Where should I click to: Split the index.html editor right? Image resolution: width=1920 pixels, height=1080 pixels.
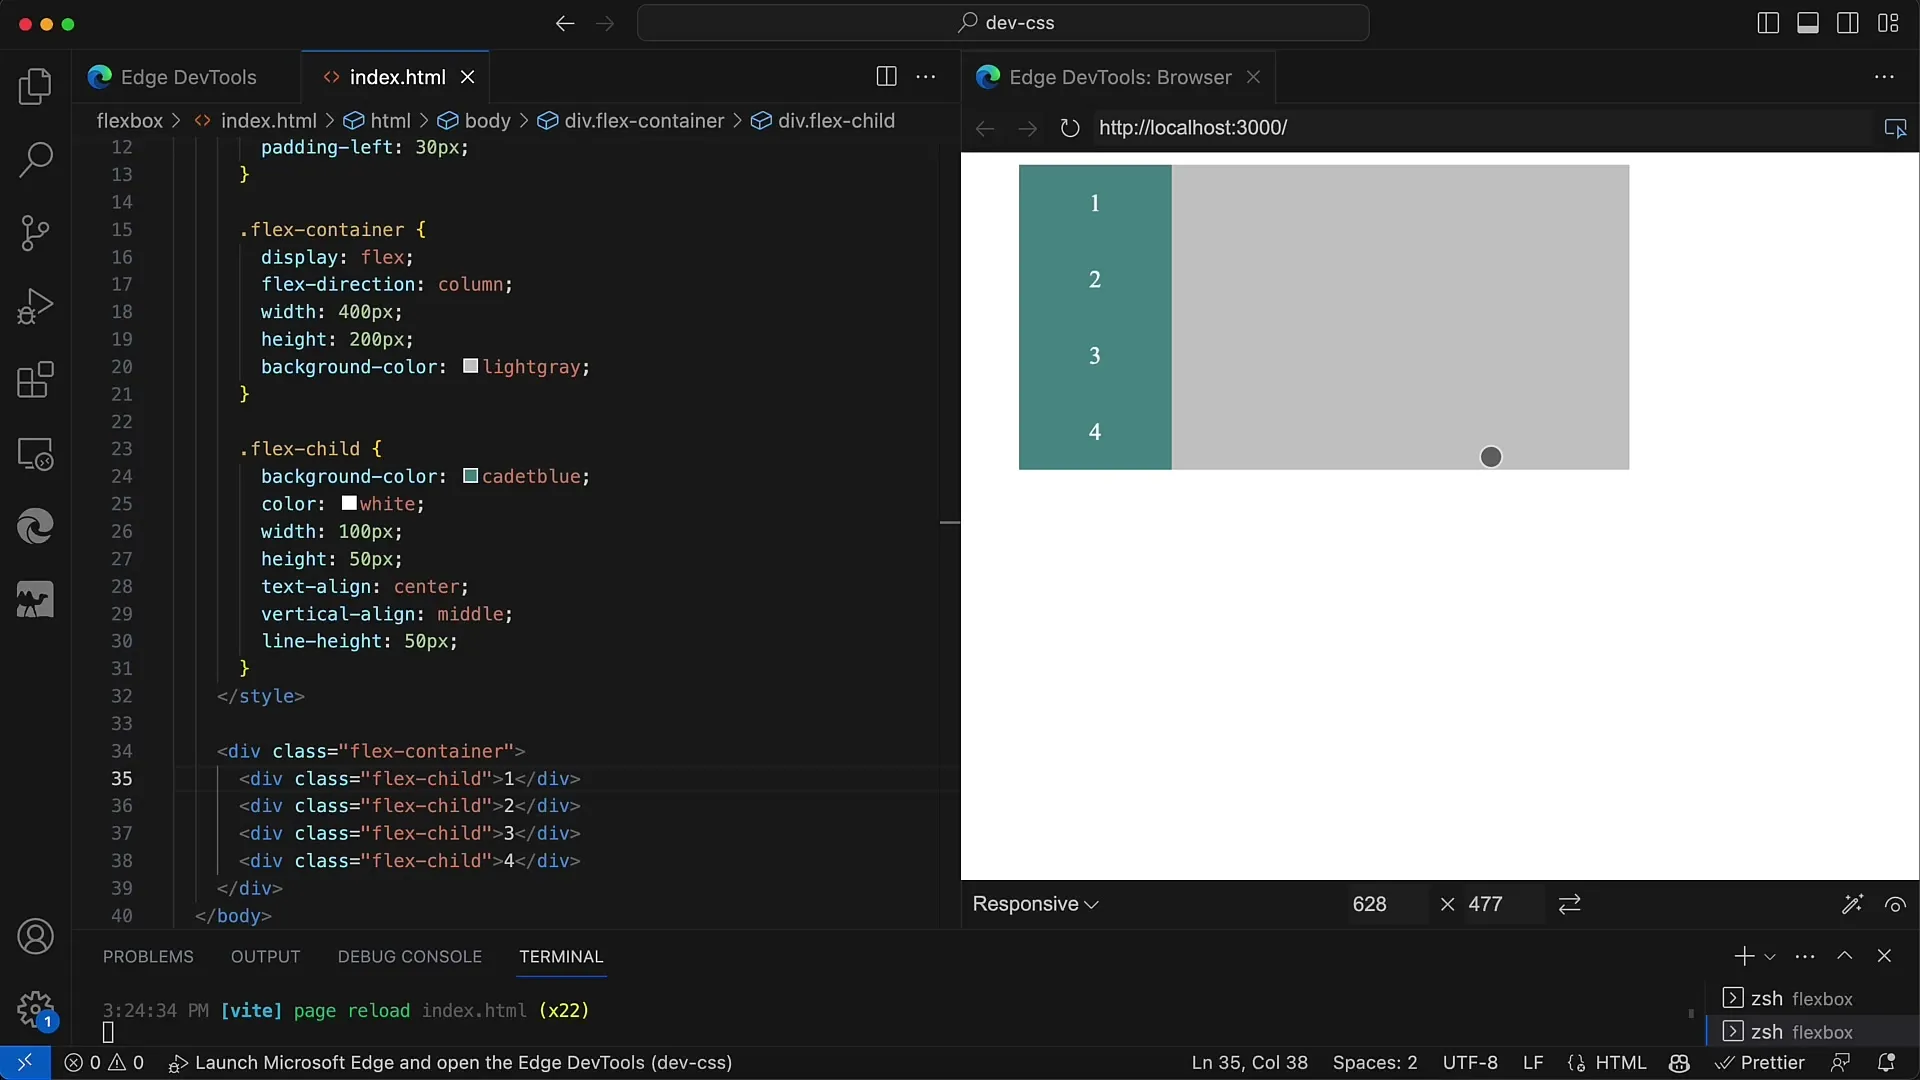tap(886, 77)
